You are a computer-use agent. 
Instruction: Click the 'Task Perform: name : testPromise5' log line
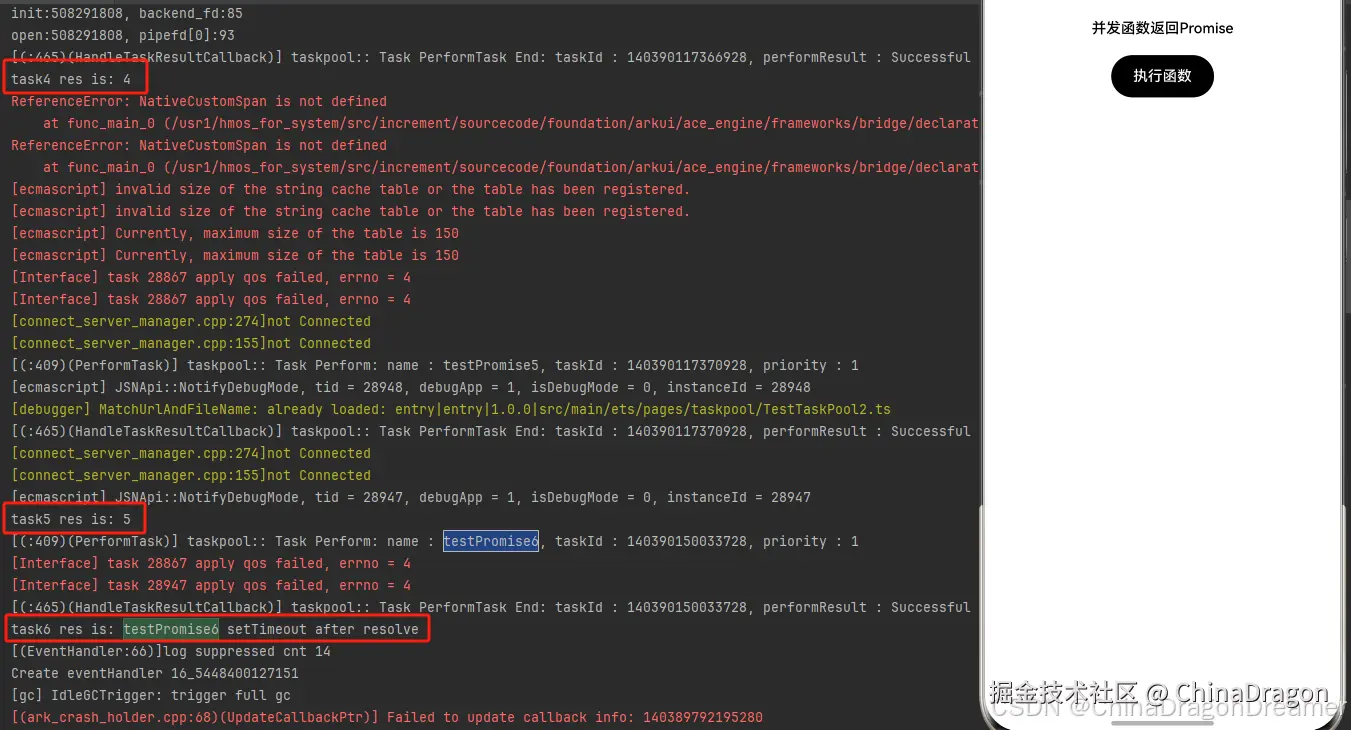tap(435, 365)
